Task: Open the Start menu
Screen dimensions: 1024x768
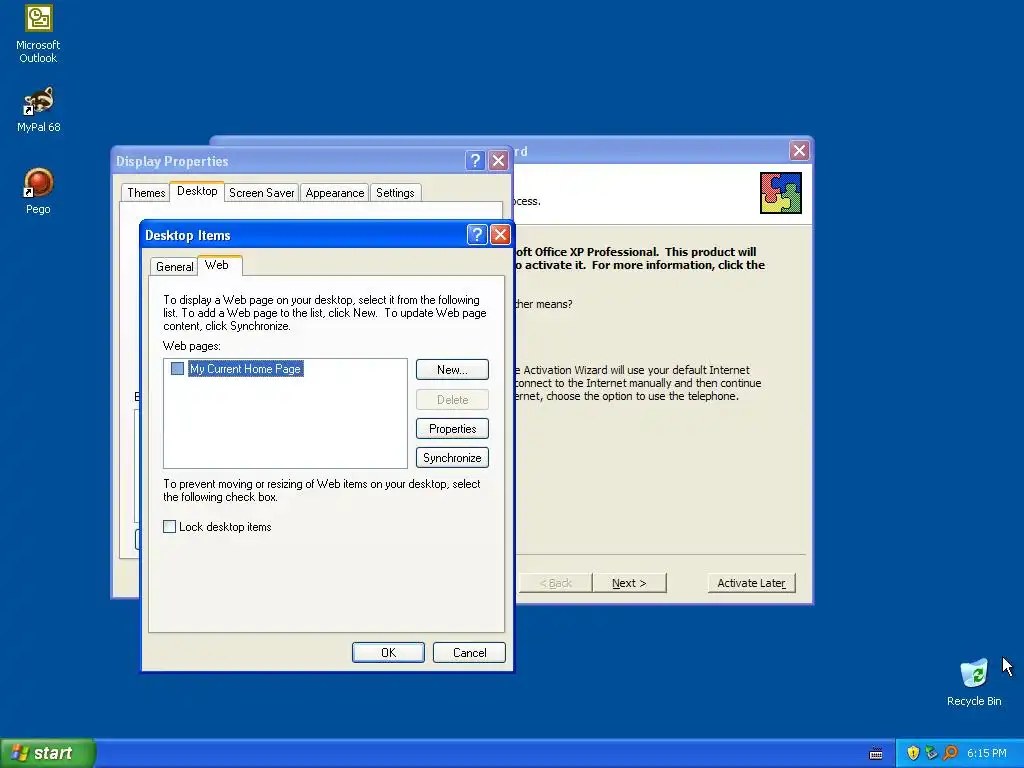Action: point(48,753)
